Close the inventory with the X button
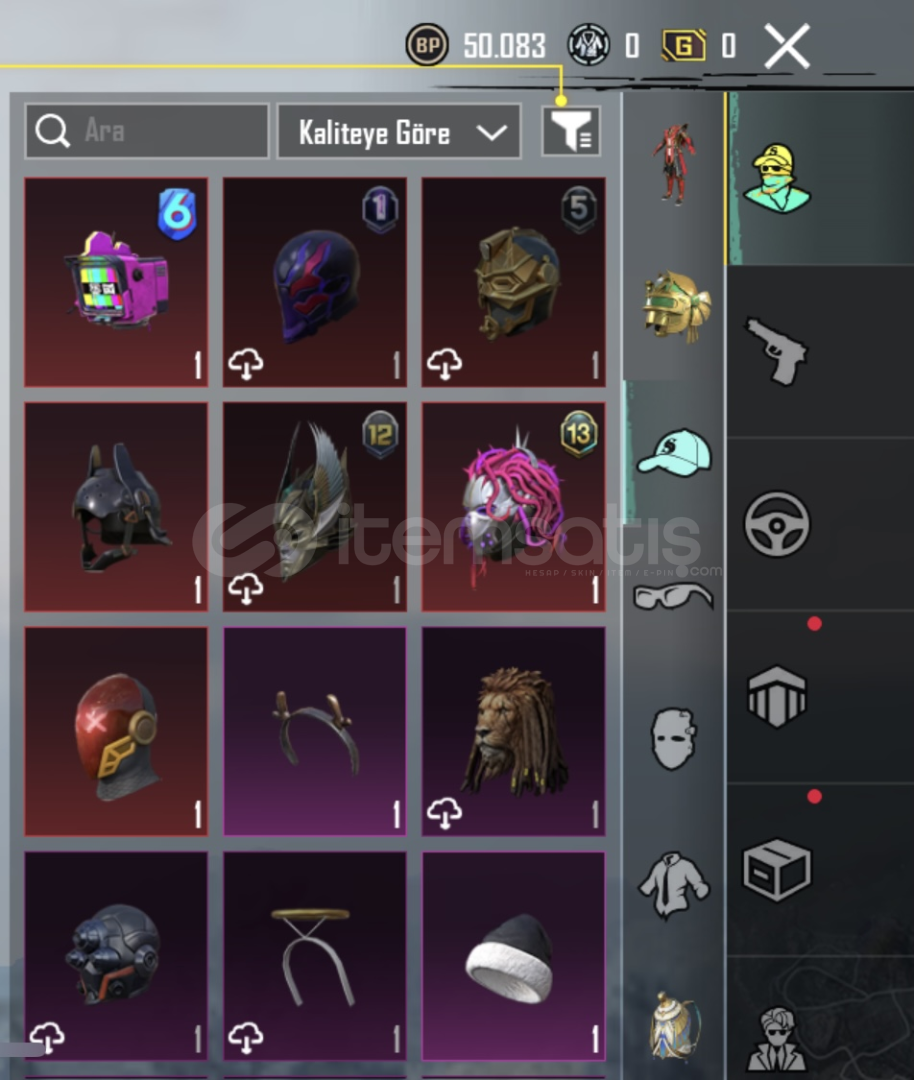The image size is (914, 1080). click(787, 46)
